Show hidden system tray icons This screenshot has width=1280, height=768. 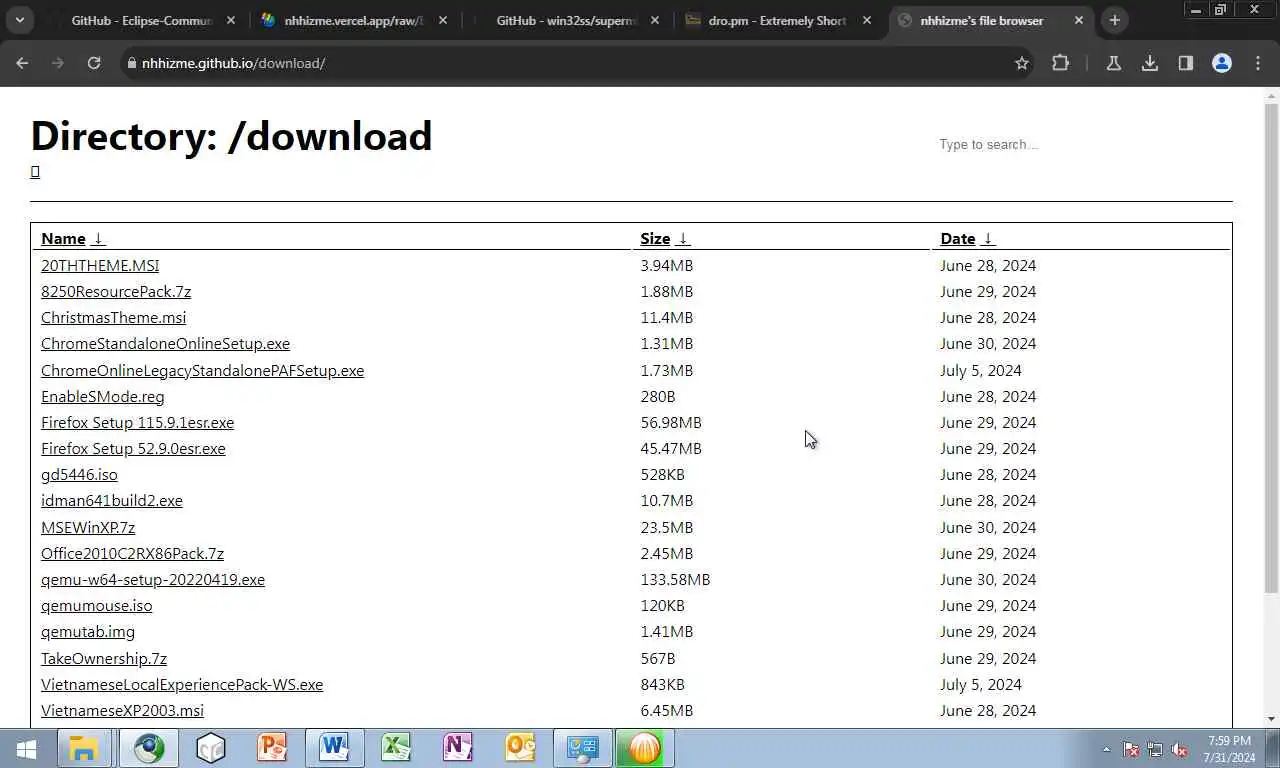pos(1106,749)
